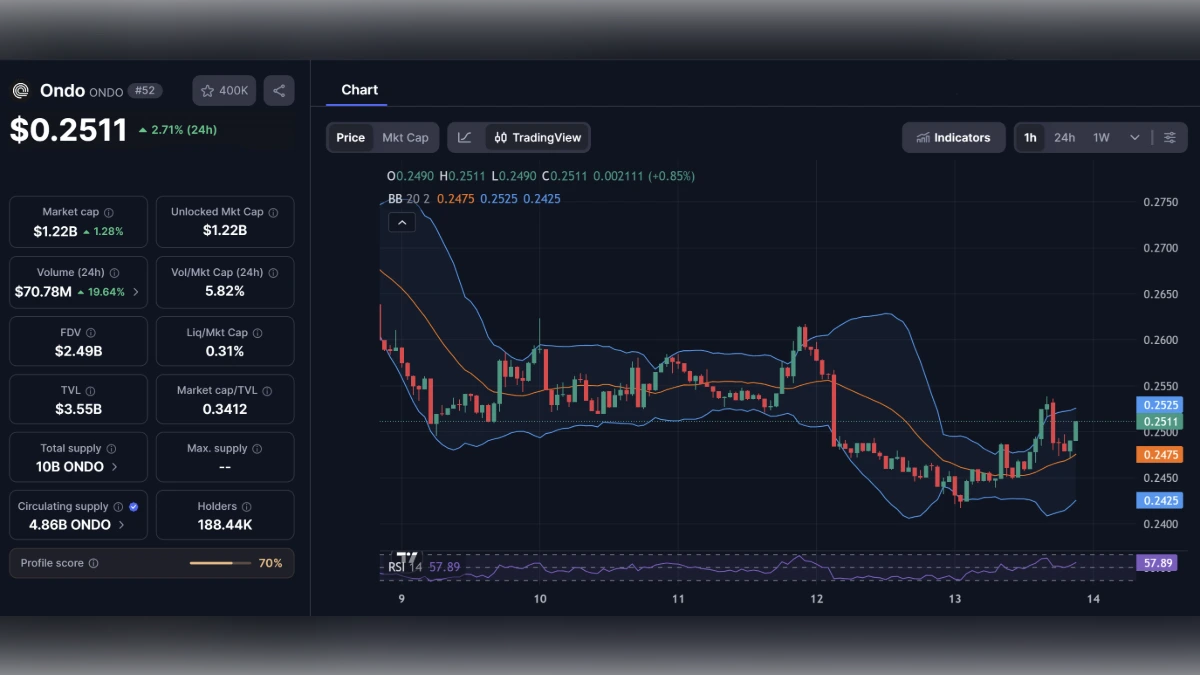Switch chart style with the line chart icon
Screen dimensions: 1200x675
[x=464, y=137]
